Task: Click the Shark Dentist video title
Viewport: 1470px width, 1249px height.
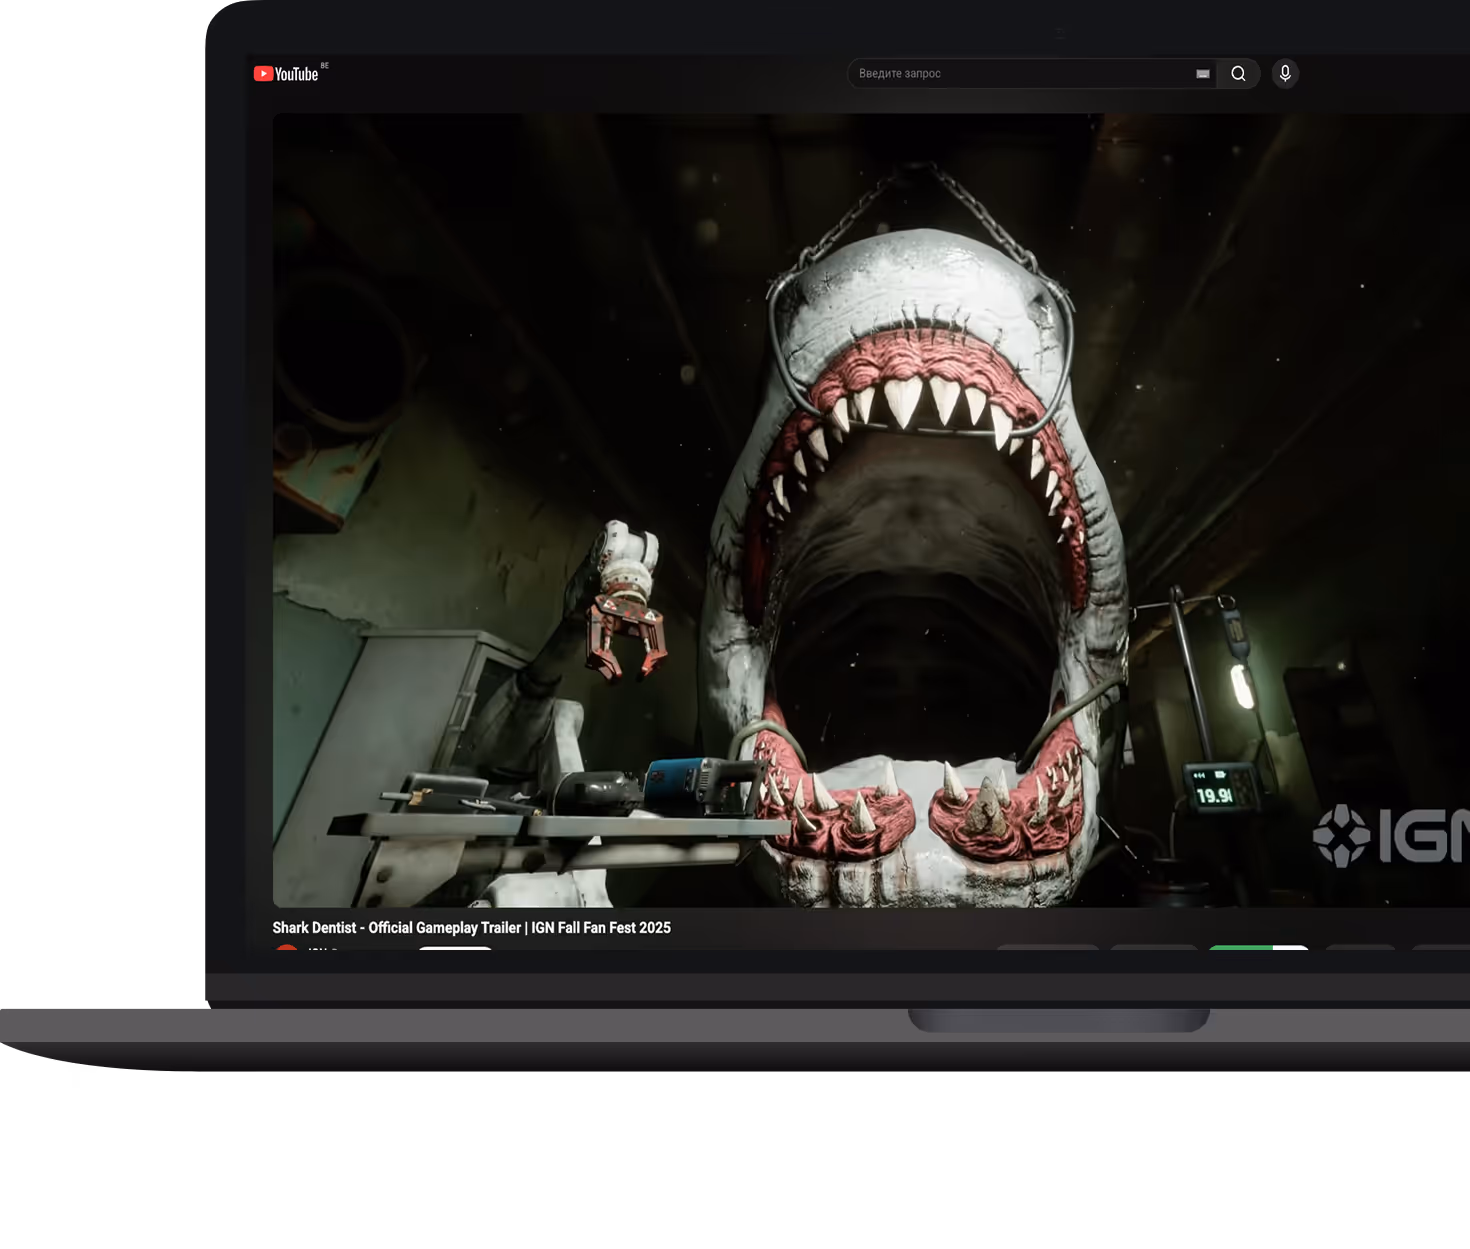Action: (x=471, y=928)
